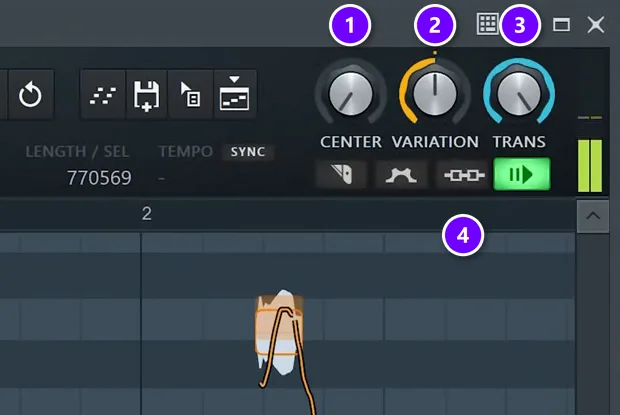620x415 pixels.
Task: Click the circular reset arrow icon
Action: coord(30,95)
